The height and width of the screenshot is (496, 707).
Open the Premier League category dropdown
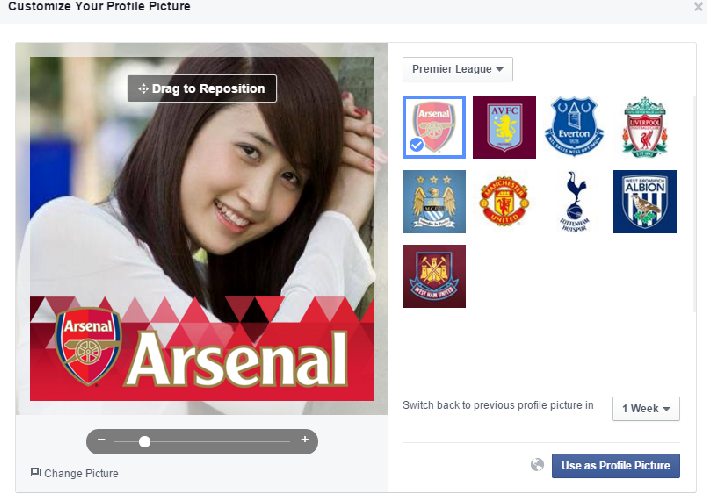[x=458, y=69]
